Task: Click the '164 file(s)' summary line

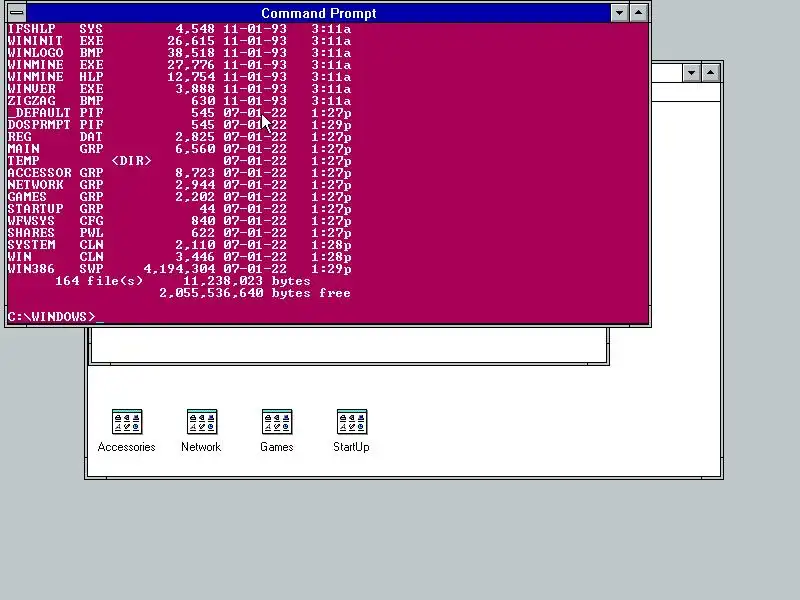Action: coord(183,281)
